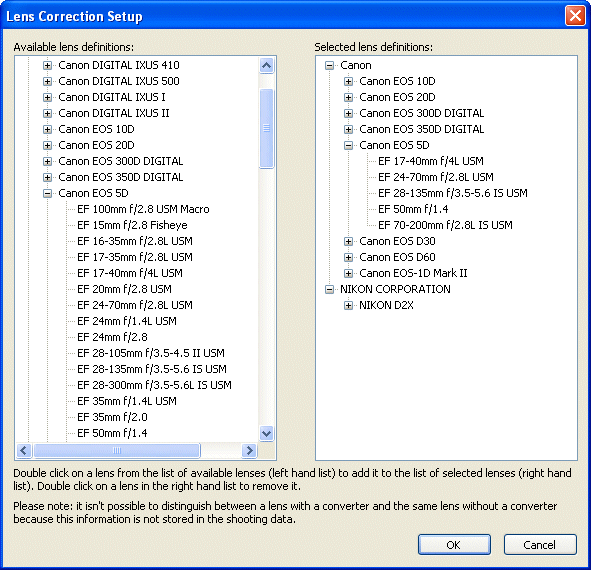The height and width of the screenshot is (570, 591).
Task: Click the Canon EOS-1D Mark II label
Action: 413,273
